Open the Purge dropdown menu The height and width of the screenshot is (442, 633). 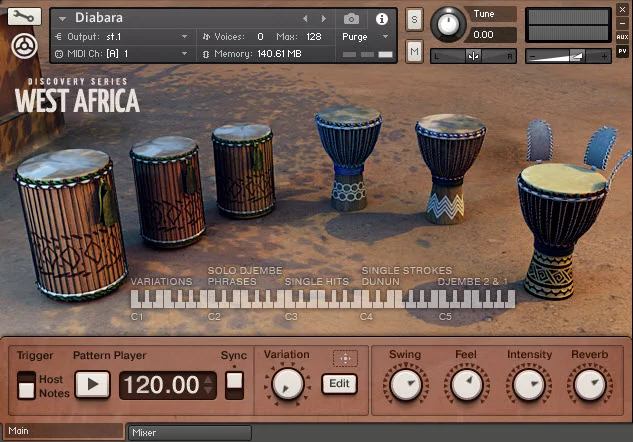(386, 37)
